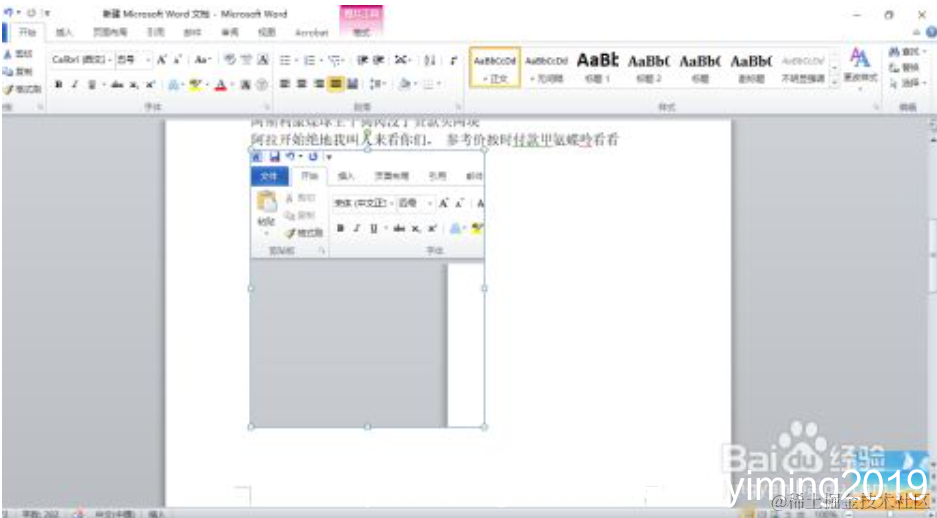Click the Grow Font icon
The width and height of the screenshot is (937, 518).
tap(161, 60)
